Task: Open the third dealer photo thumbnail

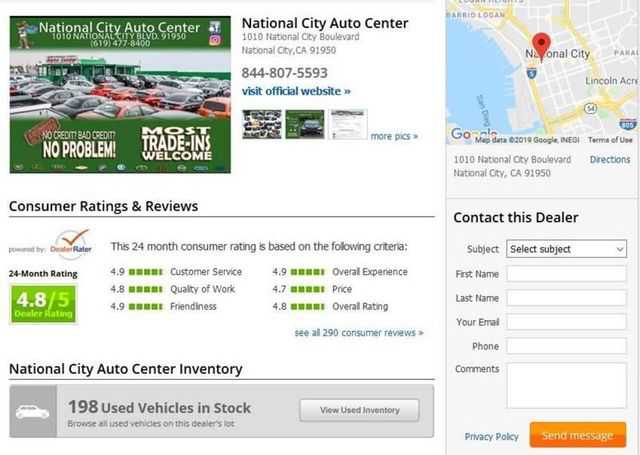Action: [x=348, y=124]
